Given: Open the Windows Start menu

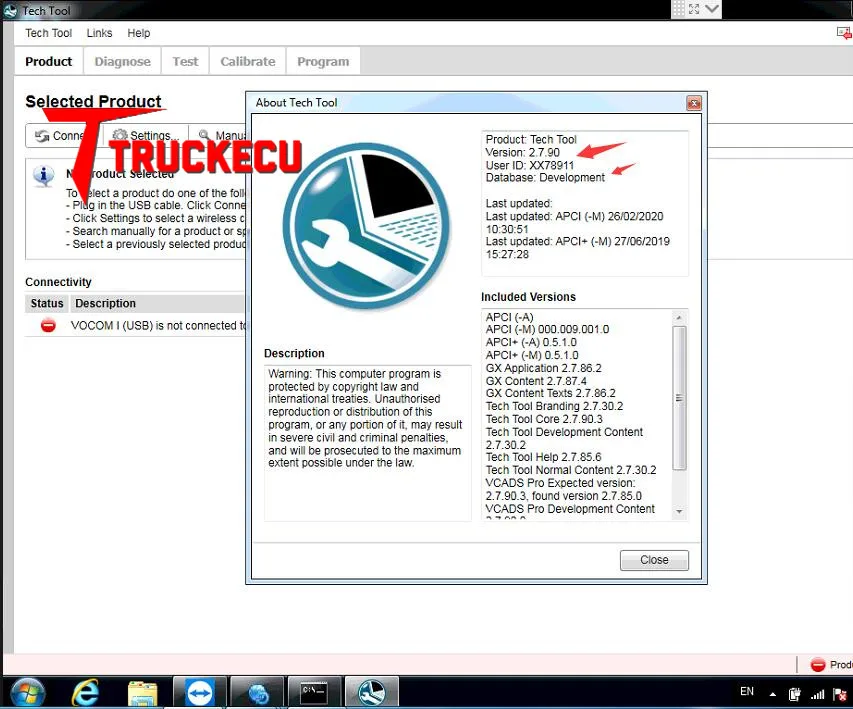Looking at the screenshot, I should [x=27, y=693].
